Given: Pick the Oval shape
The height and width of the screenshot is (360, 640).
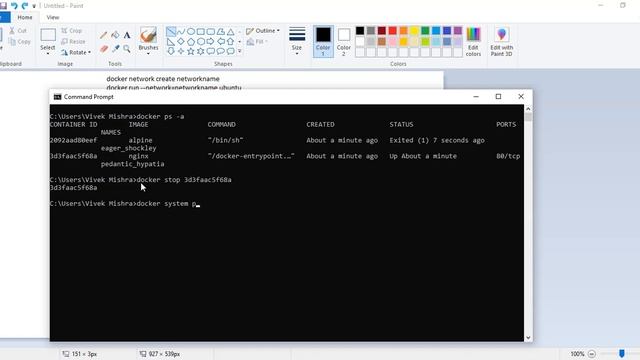Looking at the screenshot, I should point(191,31).
